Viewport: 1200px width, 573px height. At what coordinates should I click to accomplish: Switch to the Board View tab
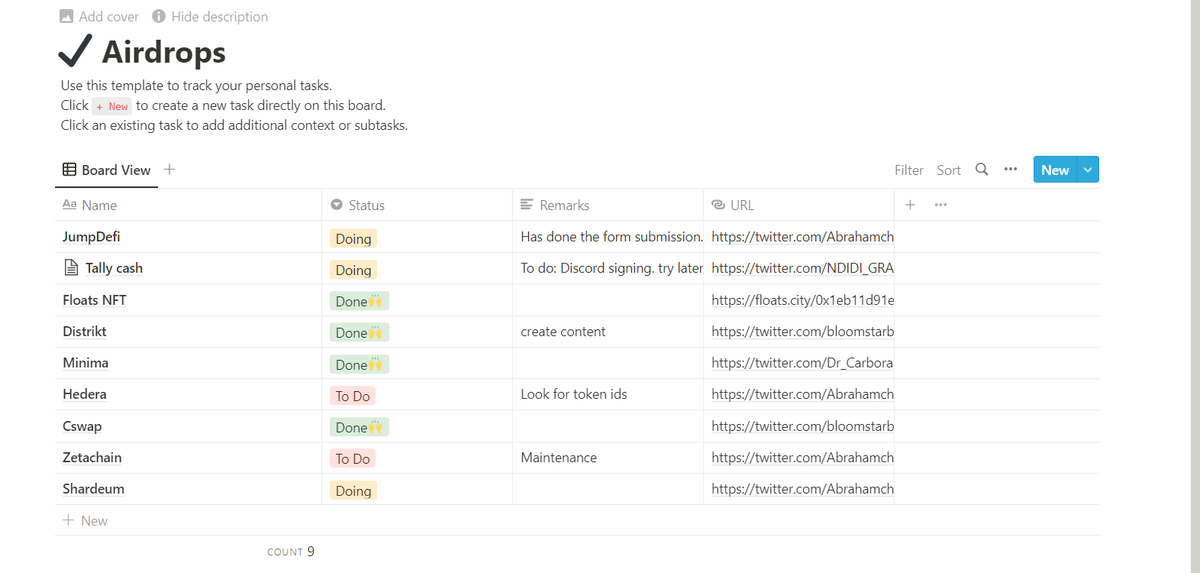pyautogui.click(x=106, y=170)
